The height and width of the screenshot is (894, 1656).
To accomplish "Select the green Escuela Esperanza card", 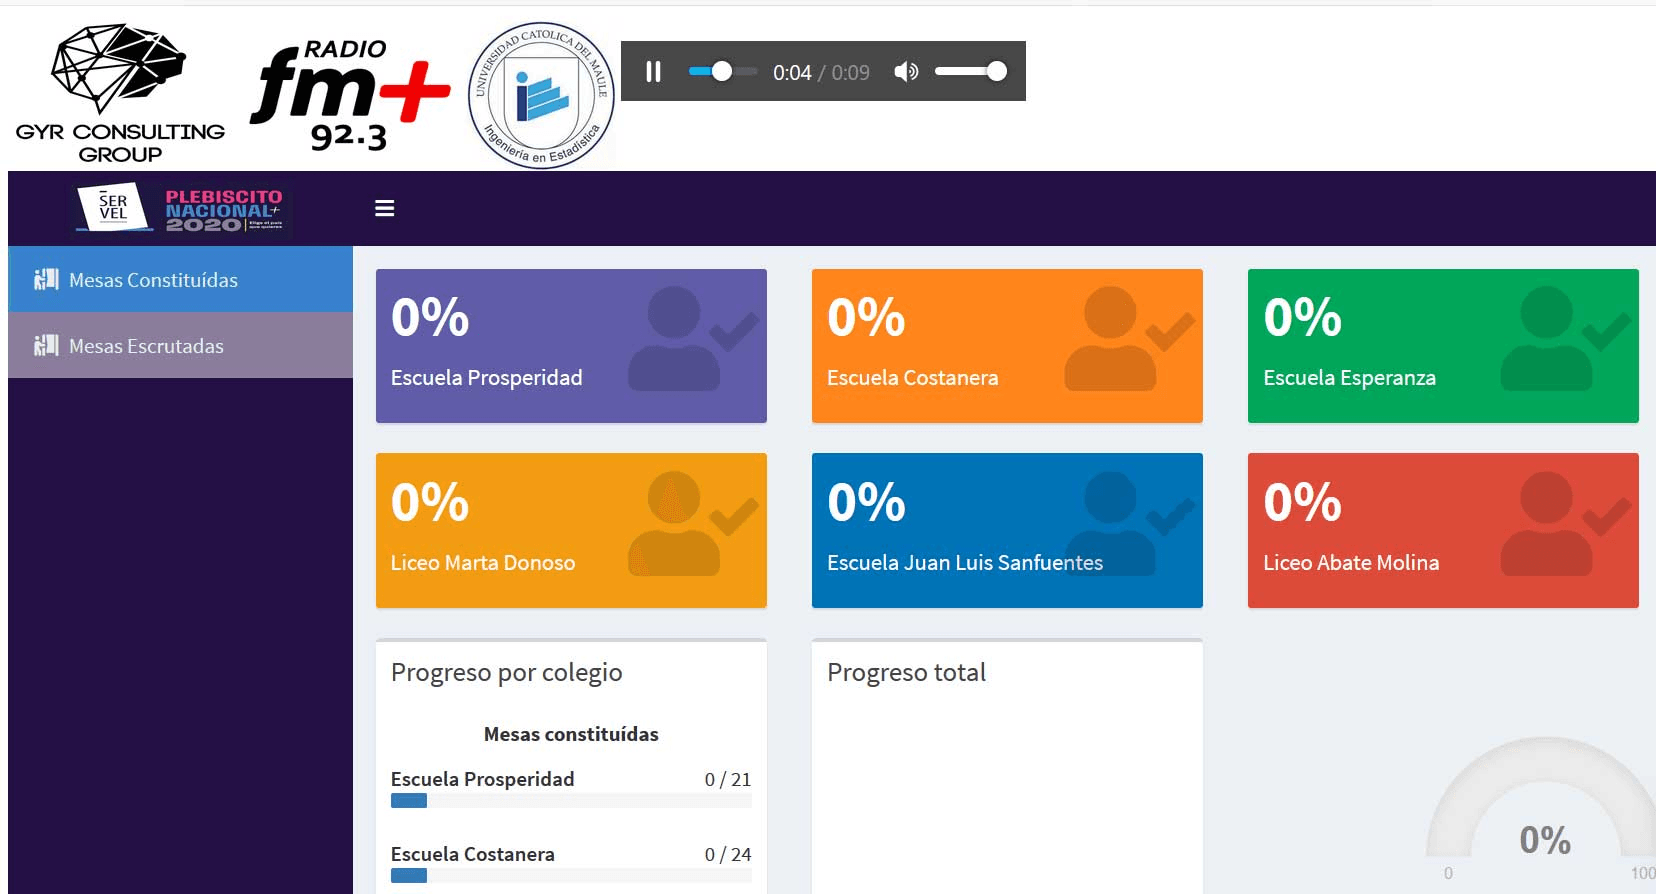I will pos(1443,346).
